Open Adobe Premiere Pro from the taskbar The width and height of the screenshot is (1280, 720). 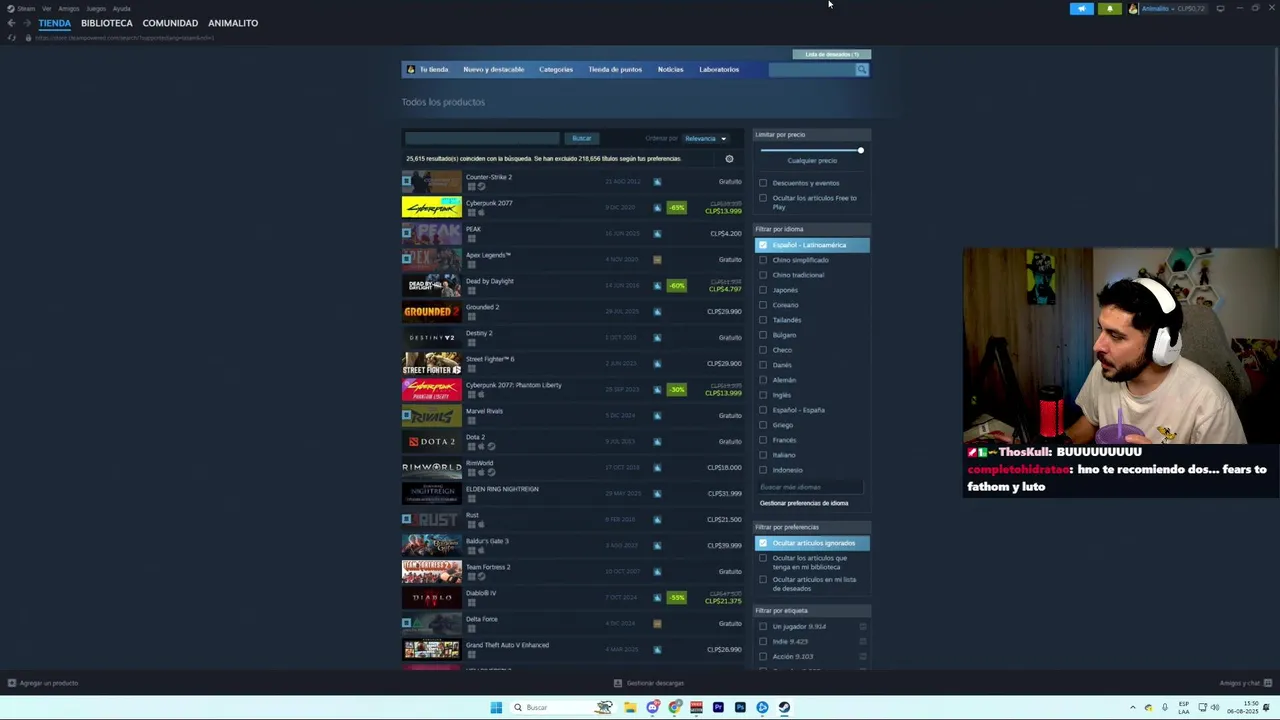718,707
